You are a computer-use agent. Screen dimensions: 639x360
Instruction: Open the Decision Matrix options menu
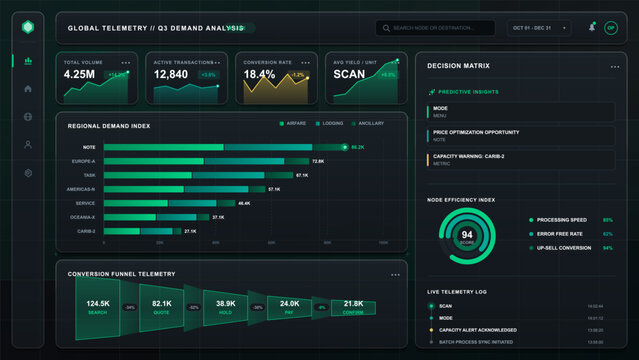tap(615, 66)
